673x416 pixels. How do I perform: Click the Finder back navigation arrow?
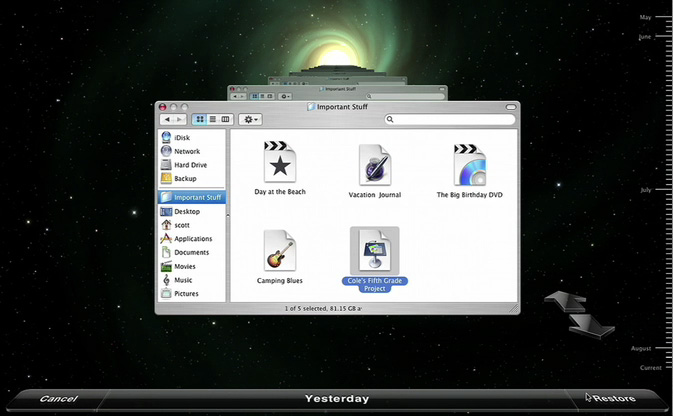[x=166, y=119]
